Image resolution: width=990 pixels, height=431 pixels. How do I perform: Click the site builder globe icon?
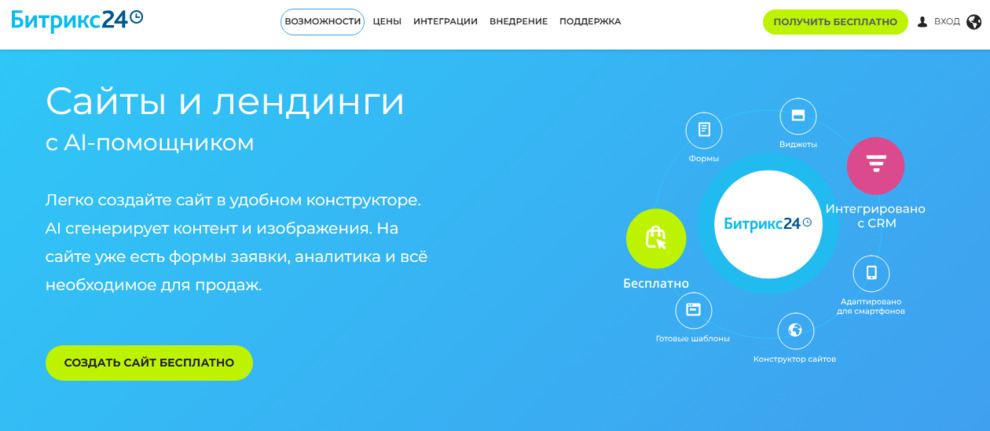(x=795, y=330)
